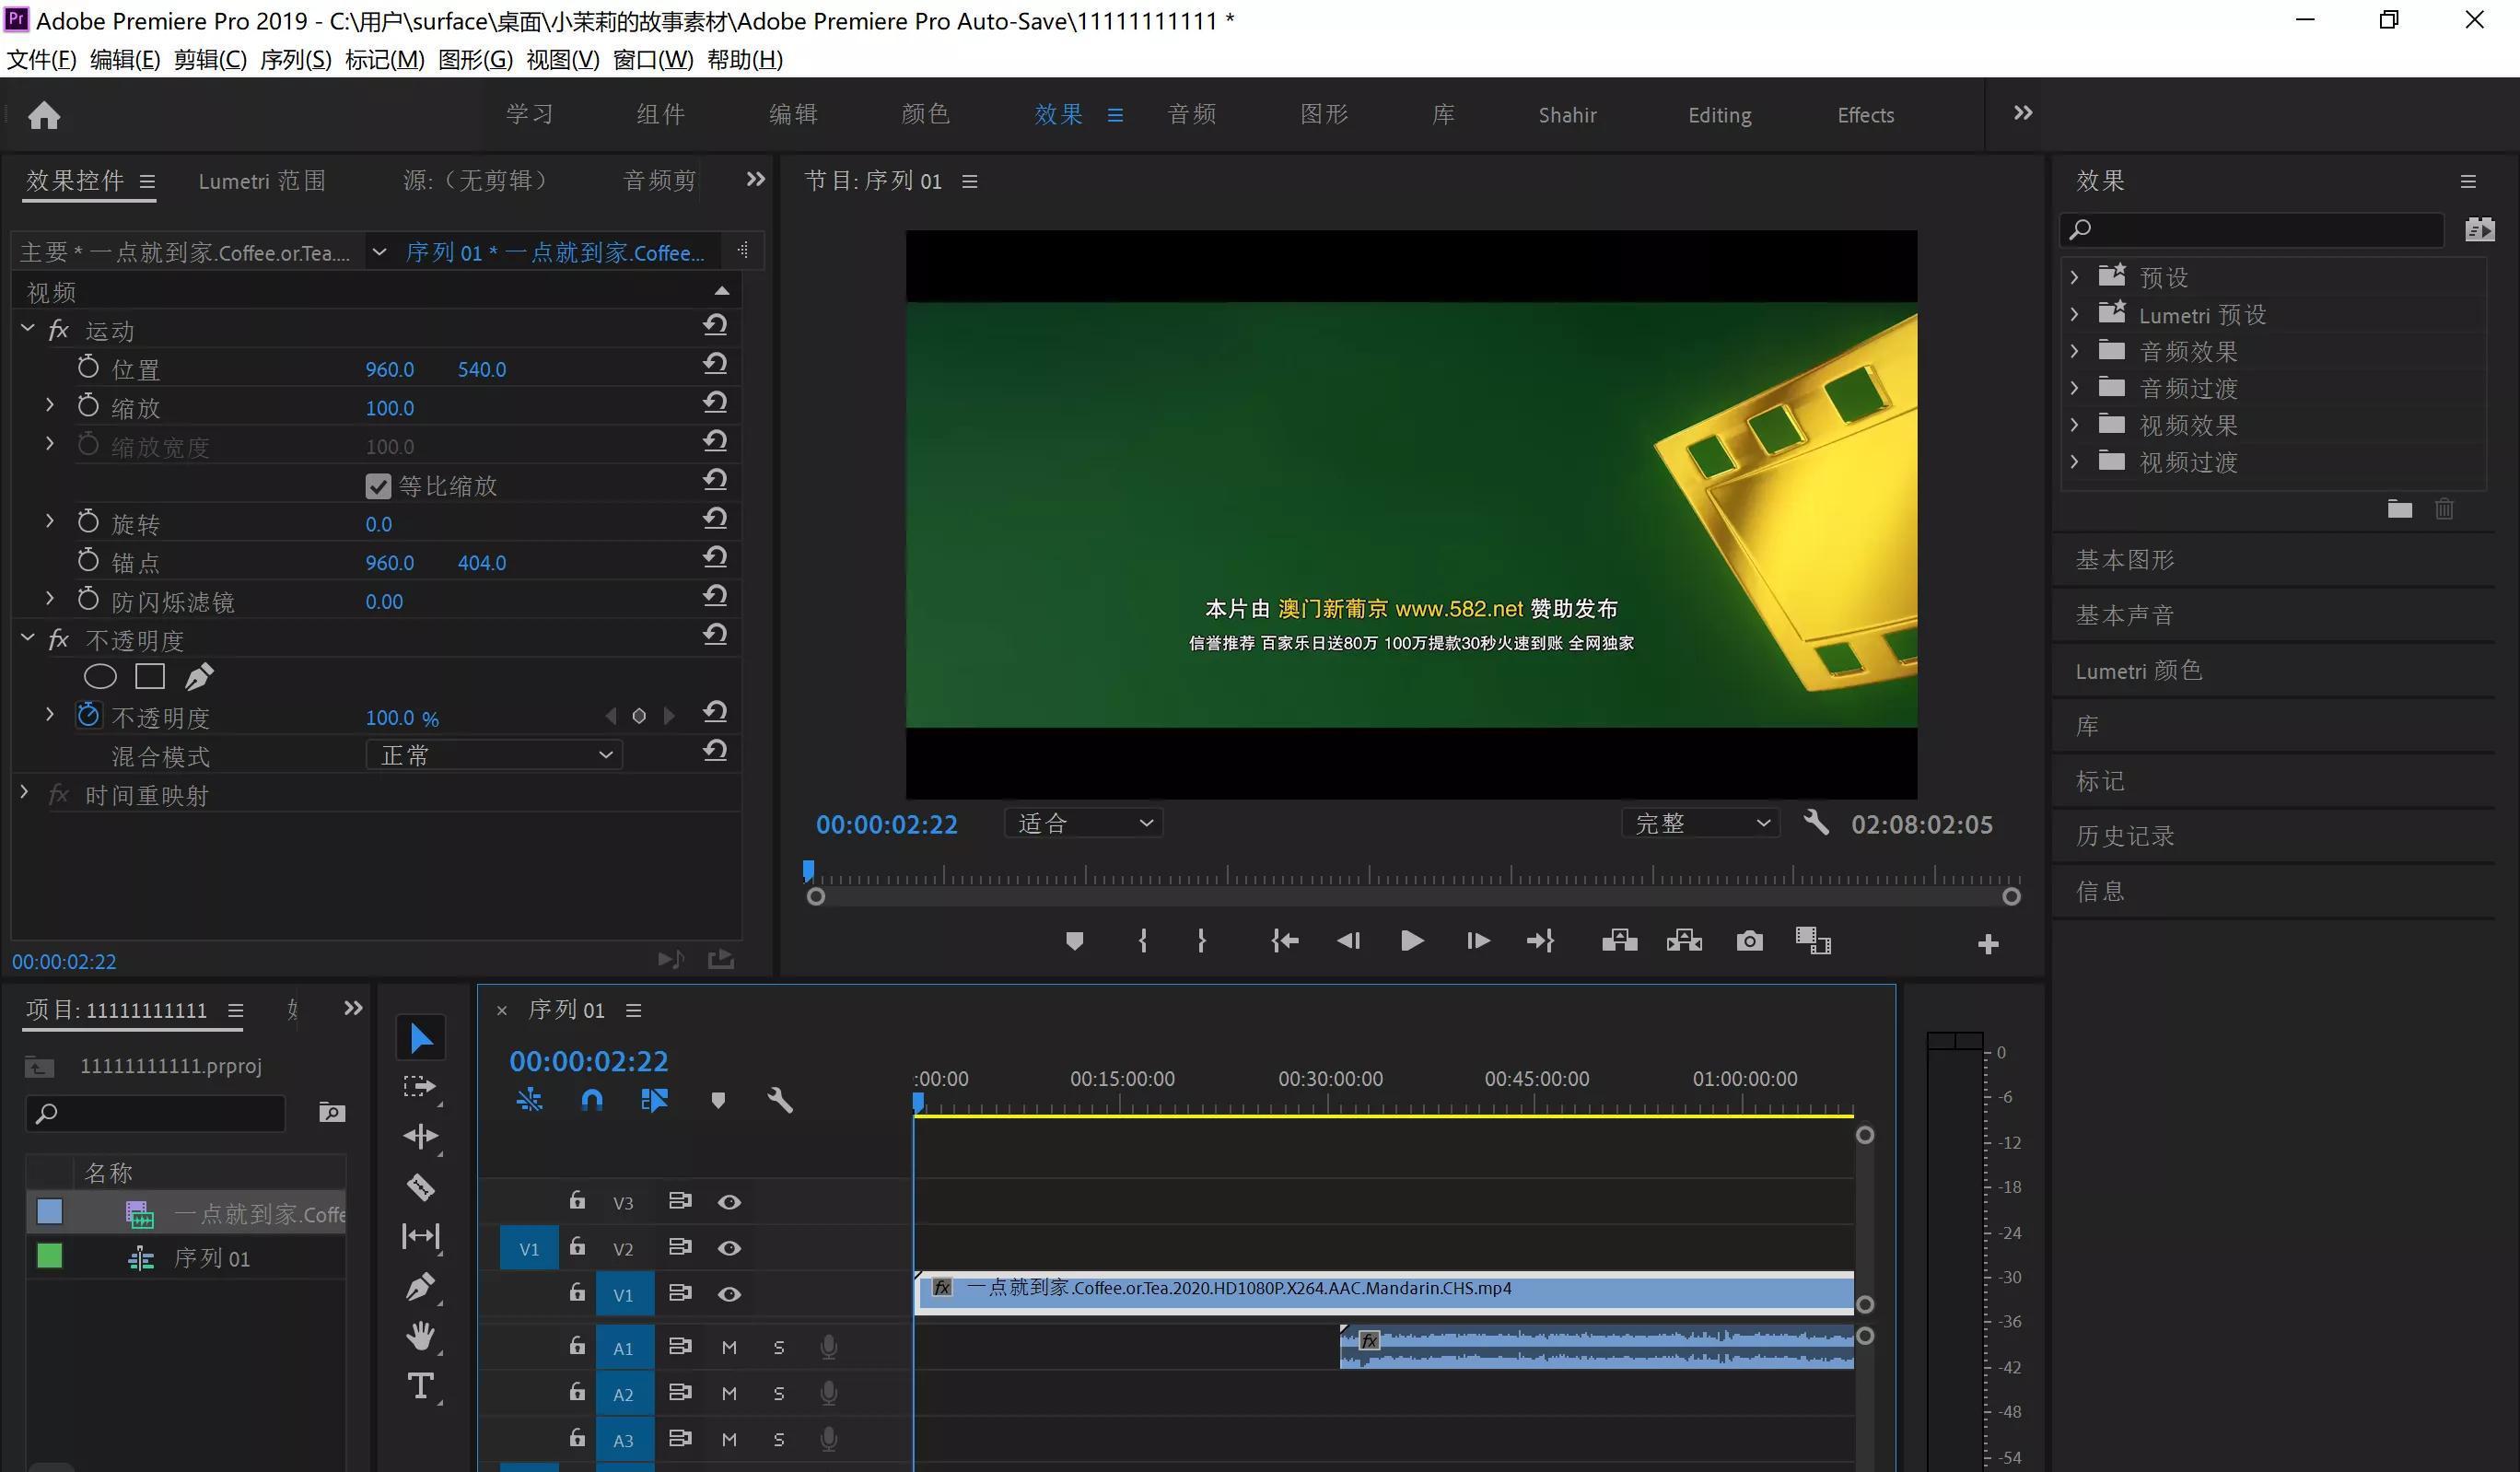This screenshot has height=1472, width=2520.
Task: Select the Slip tool
Action: click(x=421, y=1237)
